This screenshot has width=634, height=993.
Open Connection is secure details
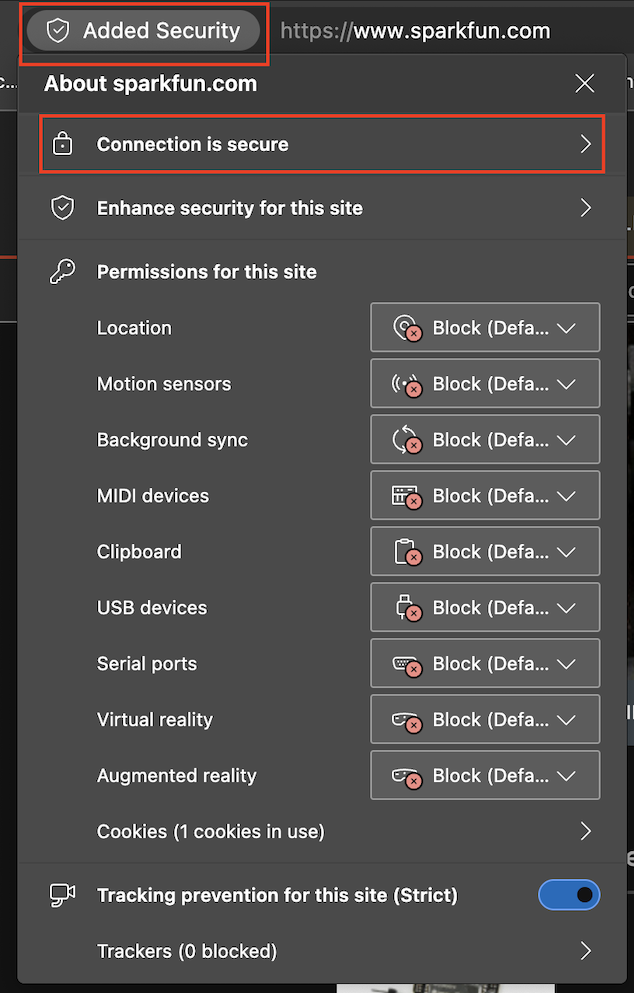(x=320, y=145)
